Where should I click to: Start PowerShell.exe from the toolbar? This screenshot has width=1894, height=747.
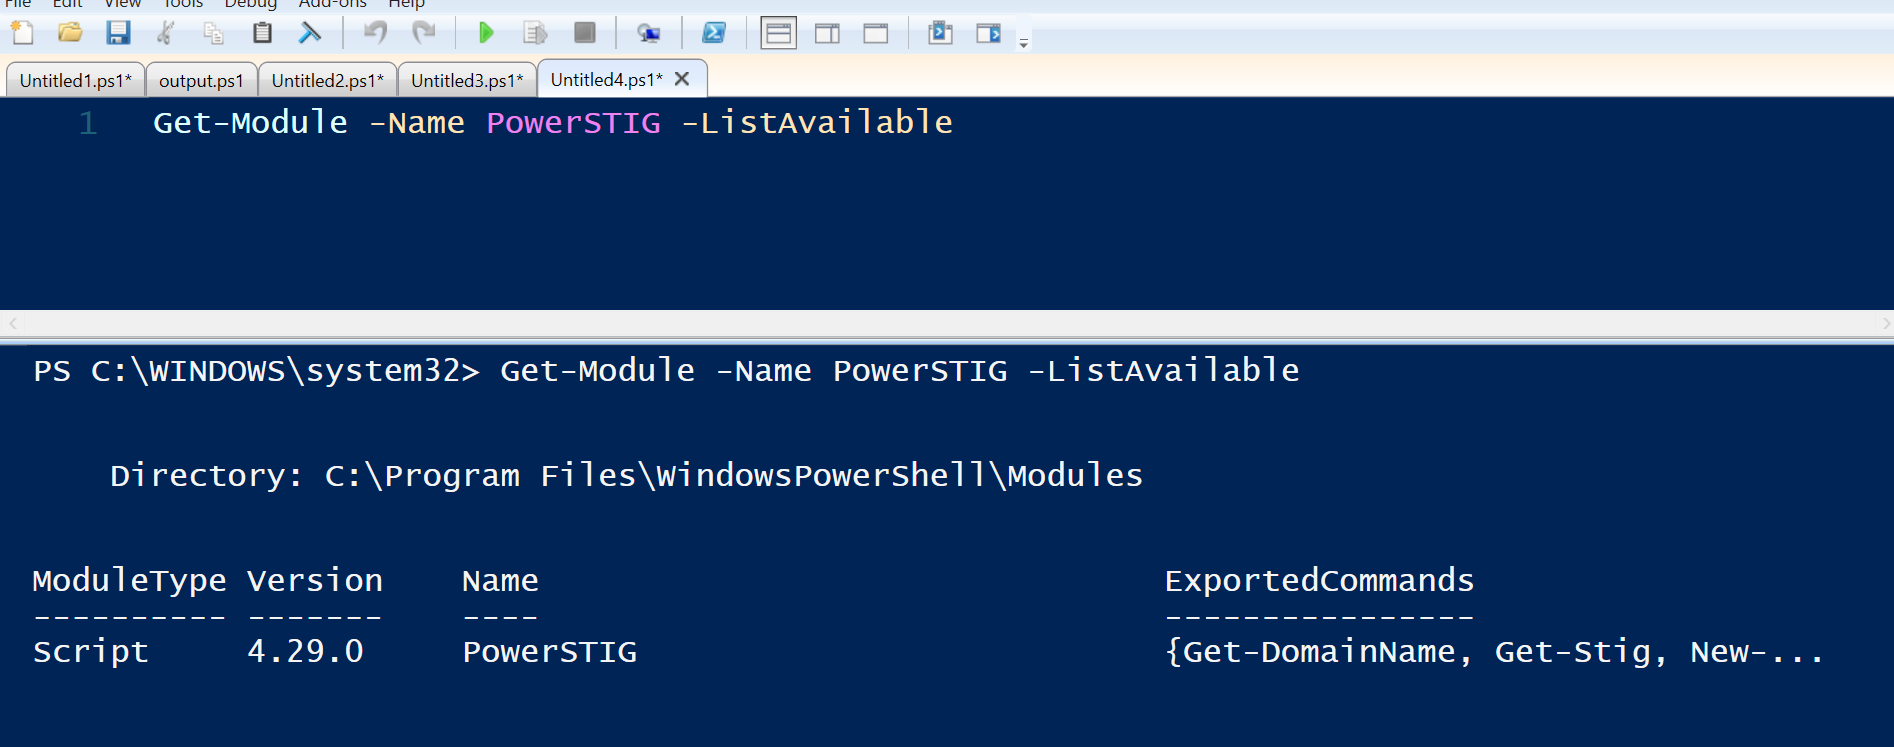point(713,32)
